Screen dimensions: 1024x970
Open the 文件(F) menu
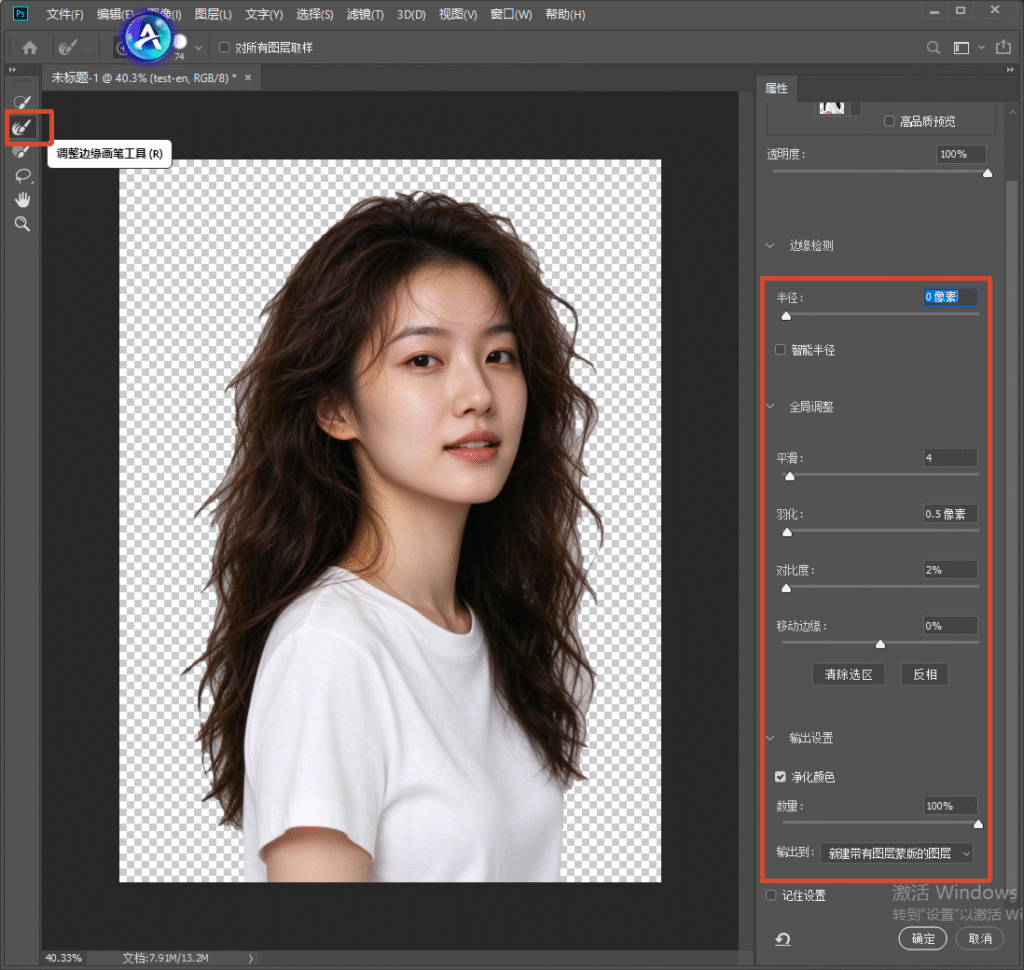click(x=65, y=14)
